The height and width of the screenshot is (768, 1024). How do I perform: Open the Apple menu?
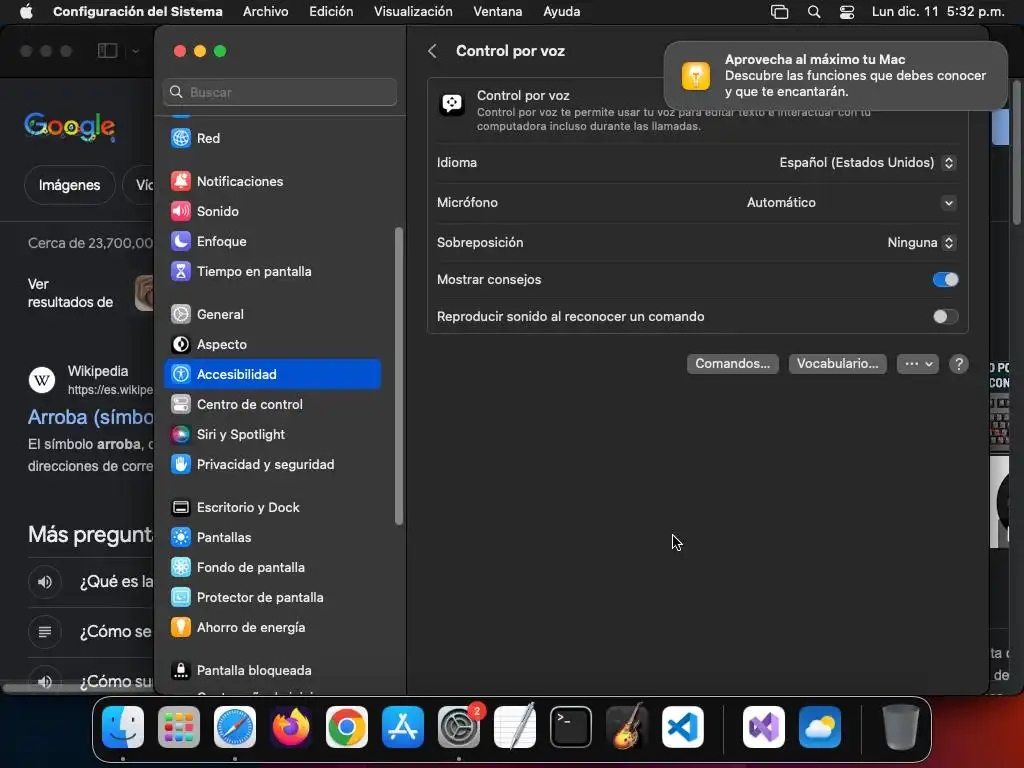click(x=26, y=11)
